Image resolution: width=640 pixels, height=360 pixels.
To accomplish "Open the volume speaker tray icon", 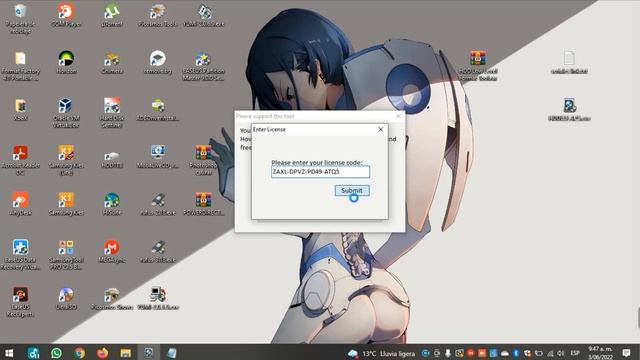I will [x=561, y=353].
